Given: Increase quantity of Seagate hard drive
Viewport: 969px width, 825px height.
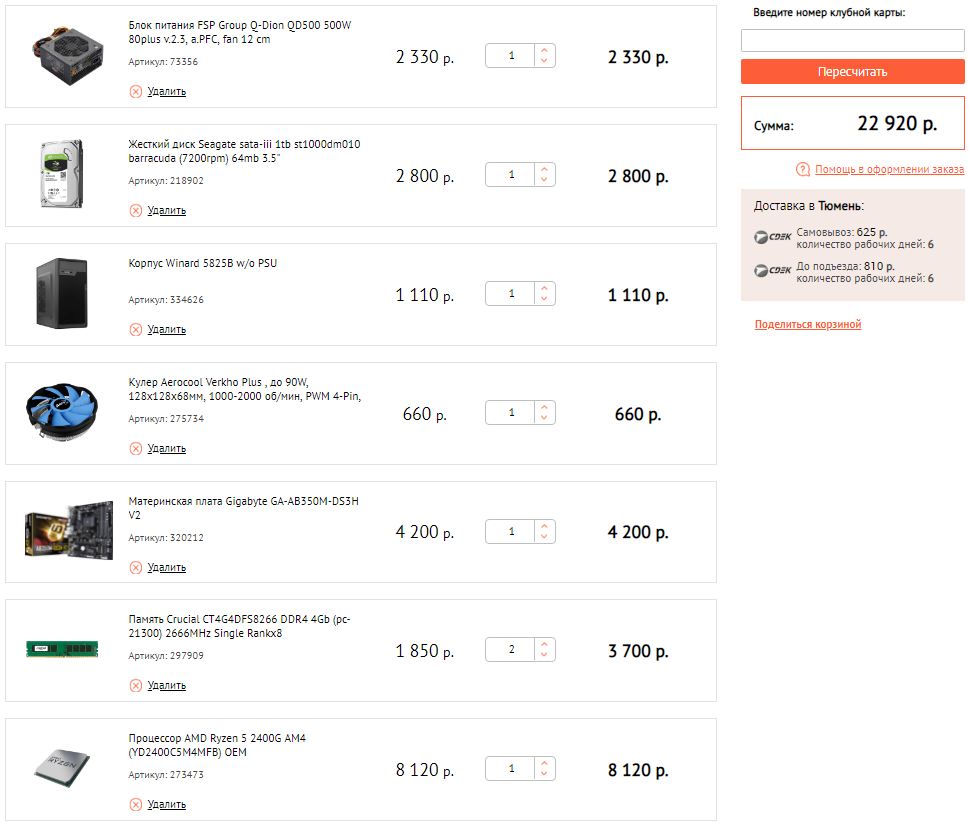Looking at the screenshot, I should coord(544,169).
